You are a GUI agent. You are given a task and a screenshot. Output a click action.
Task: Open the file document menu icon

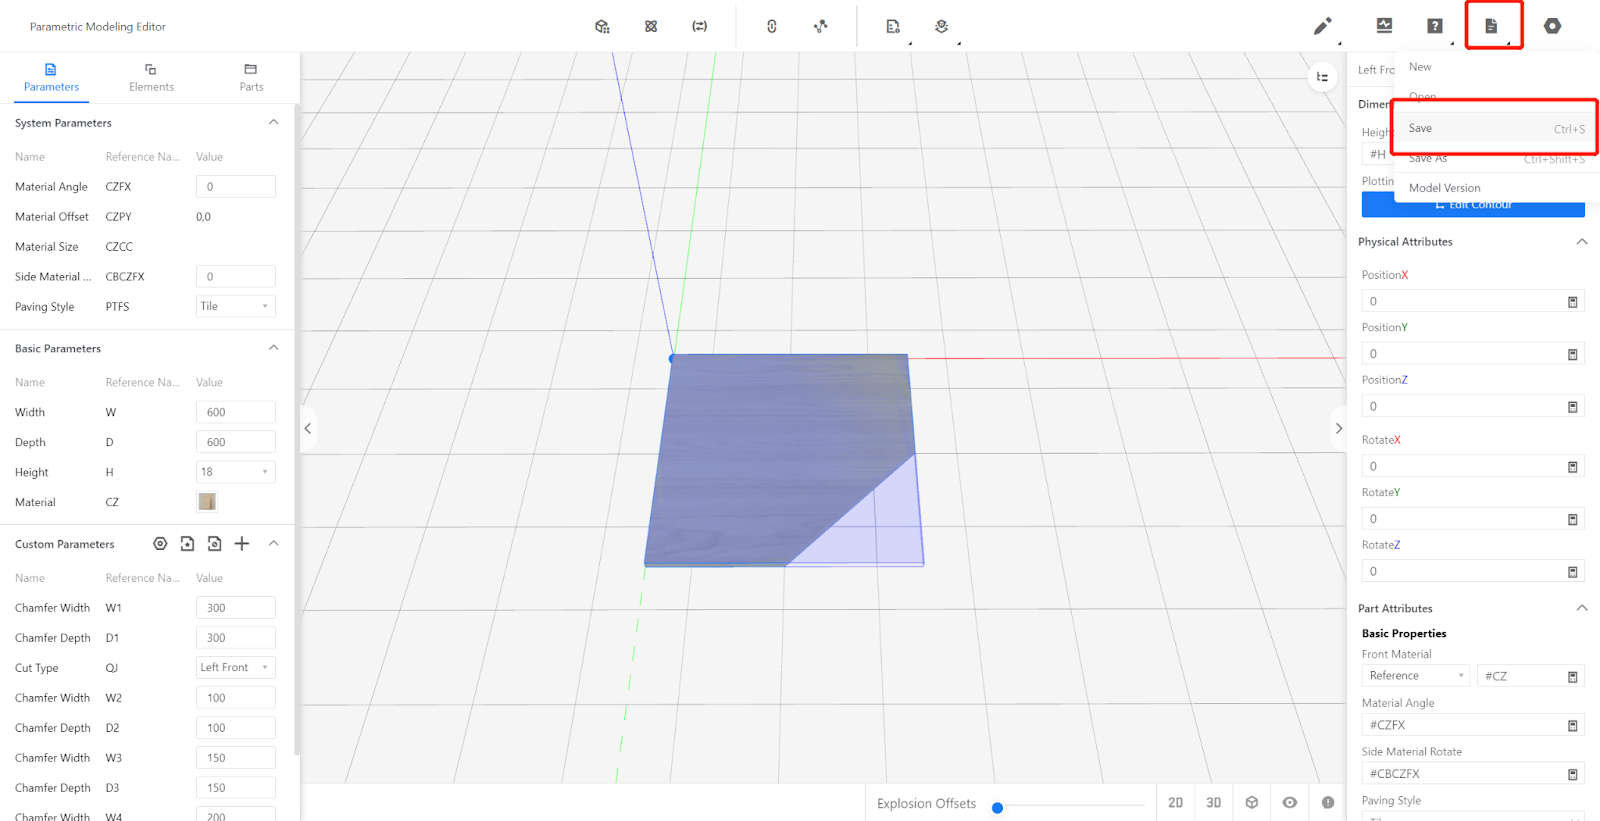tap(1491, 26)
